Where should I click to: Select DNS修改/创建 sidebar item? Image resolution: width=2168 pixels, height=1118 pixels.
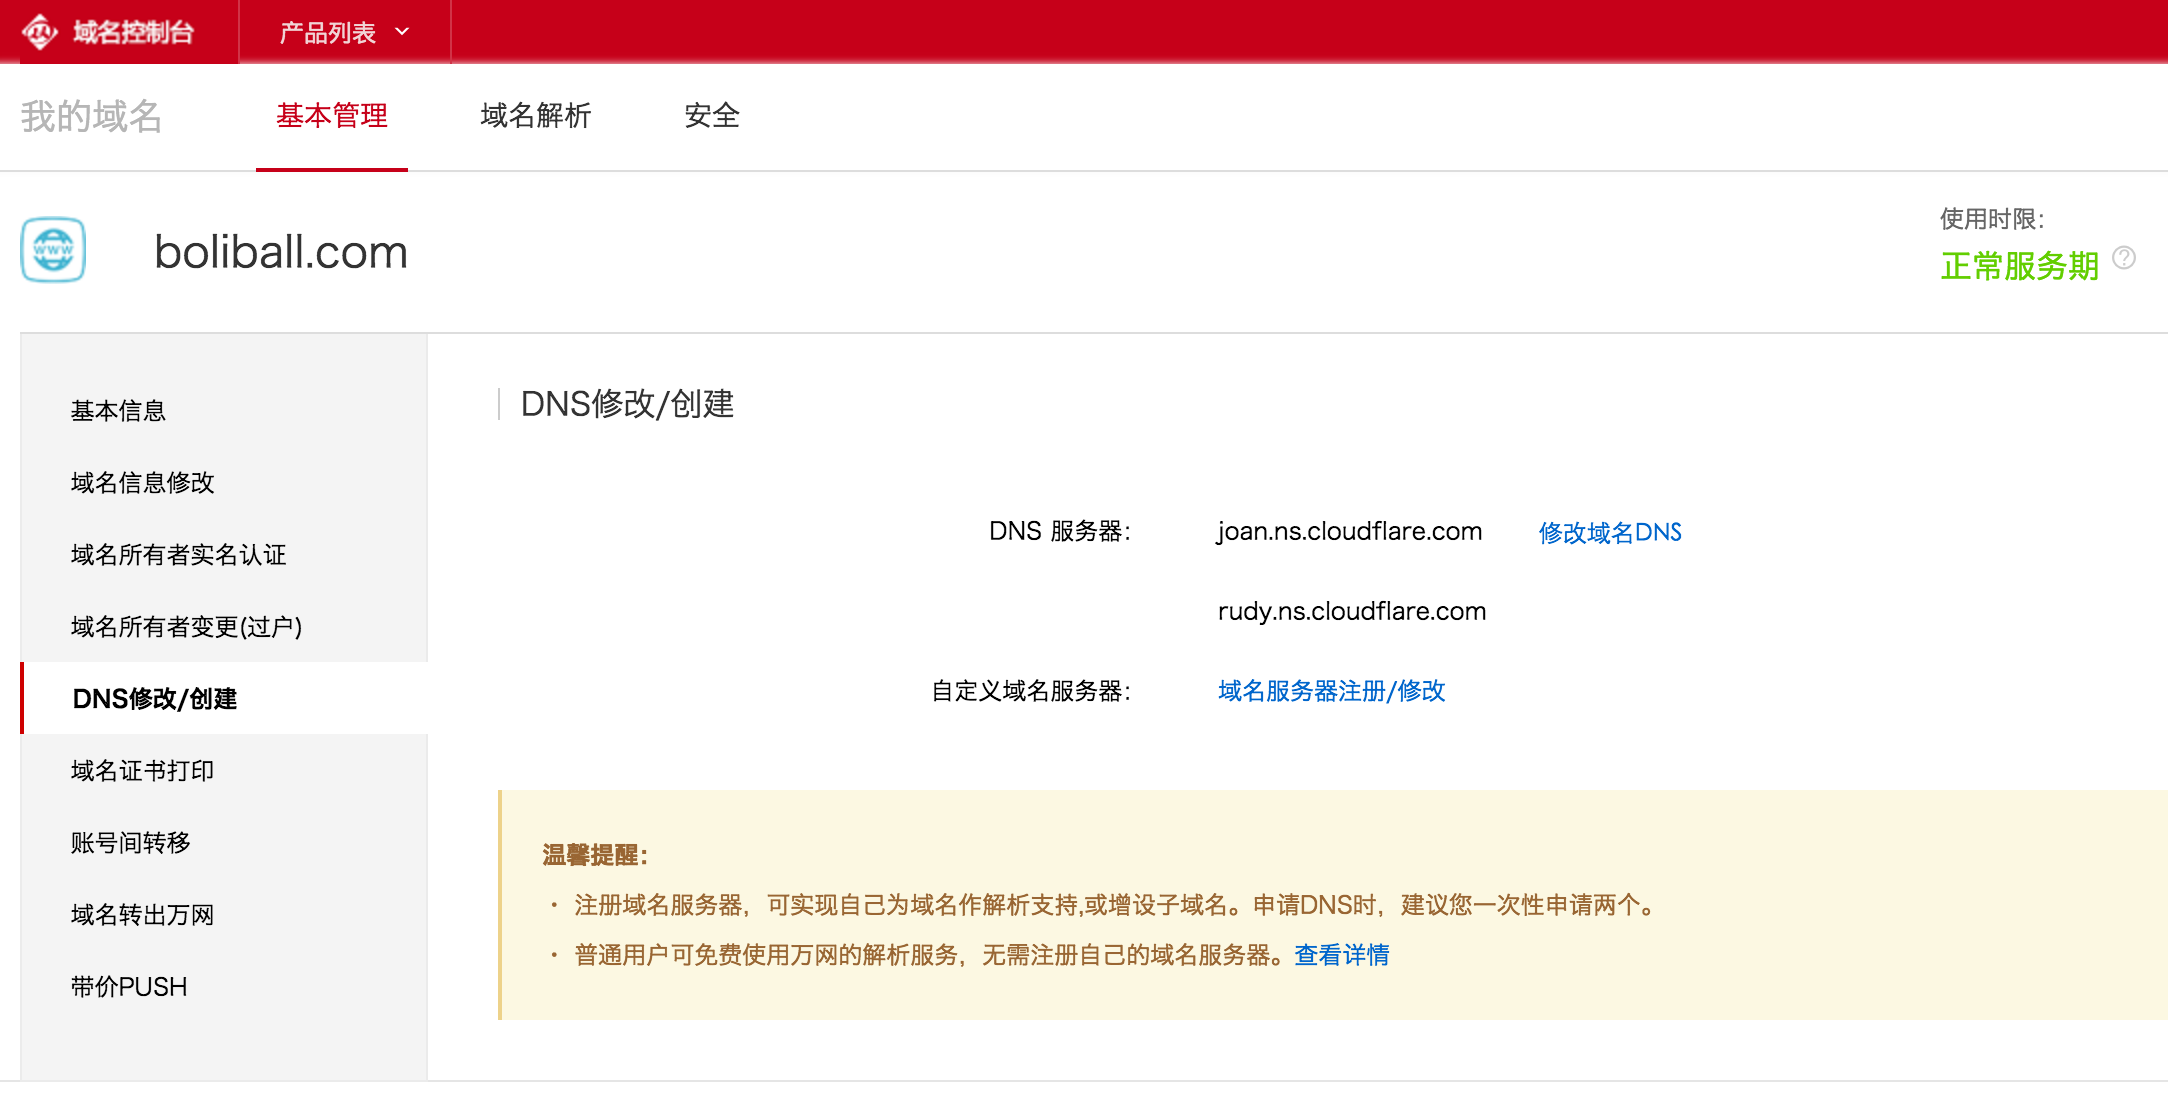(x=154, y=699)
